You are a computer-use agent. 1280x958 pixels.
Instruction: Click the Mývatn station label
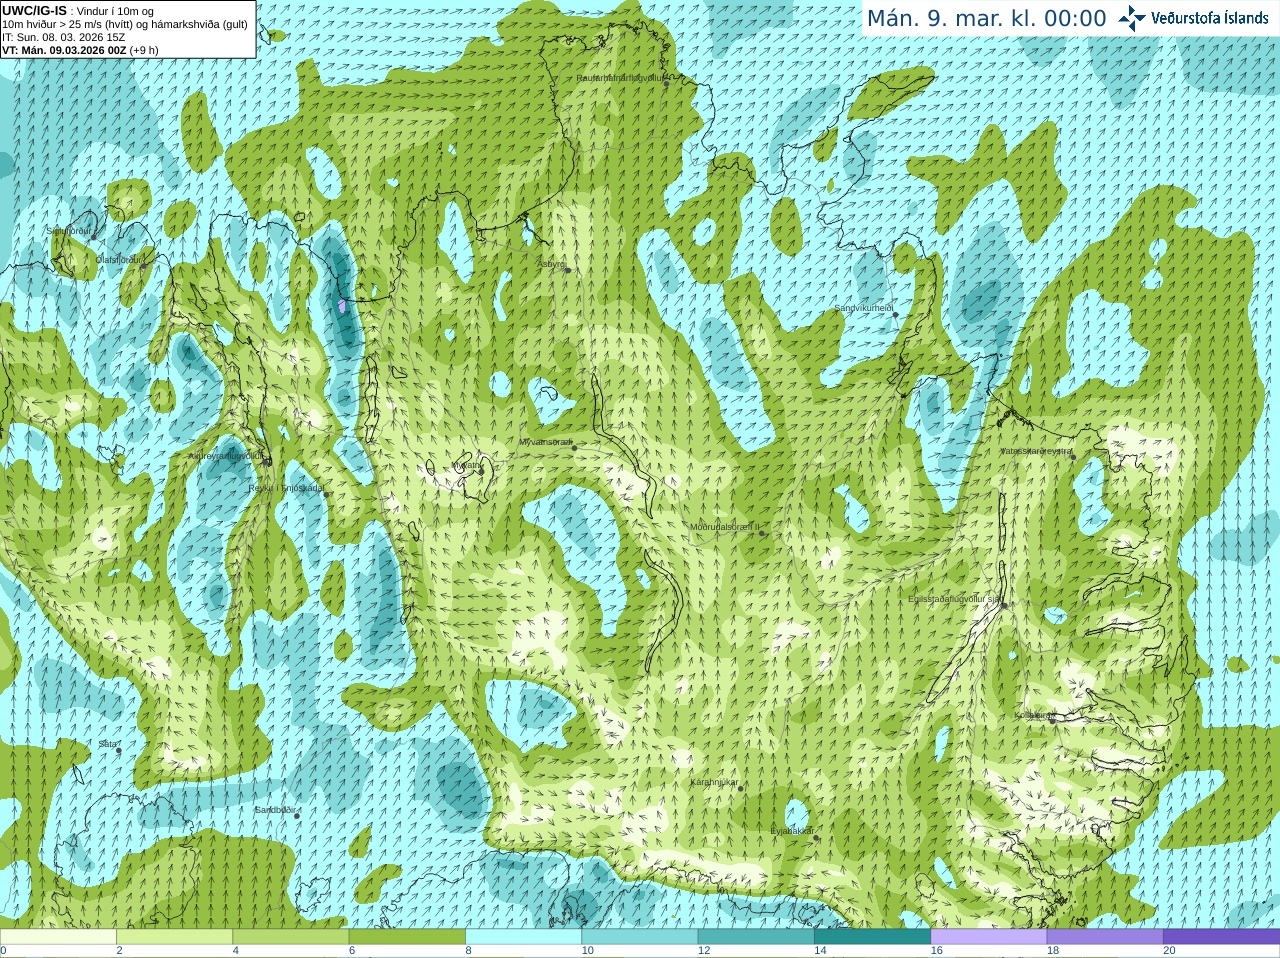click(x=466, y=464)
